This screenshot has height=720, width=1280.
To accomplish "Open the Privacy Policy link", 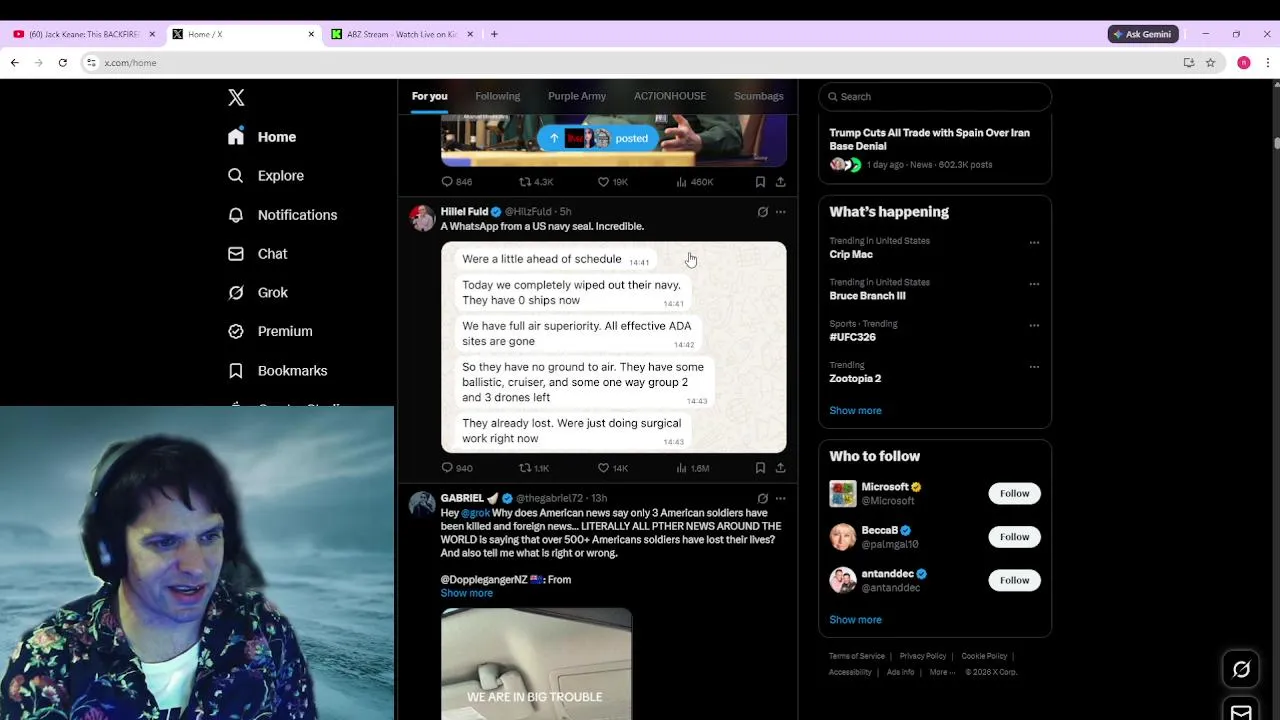I will click(x=923, y=656).
